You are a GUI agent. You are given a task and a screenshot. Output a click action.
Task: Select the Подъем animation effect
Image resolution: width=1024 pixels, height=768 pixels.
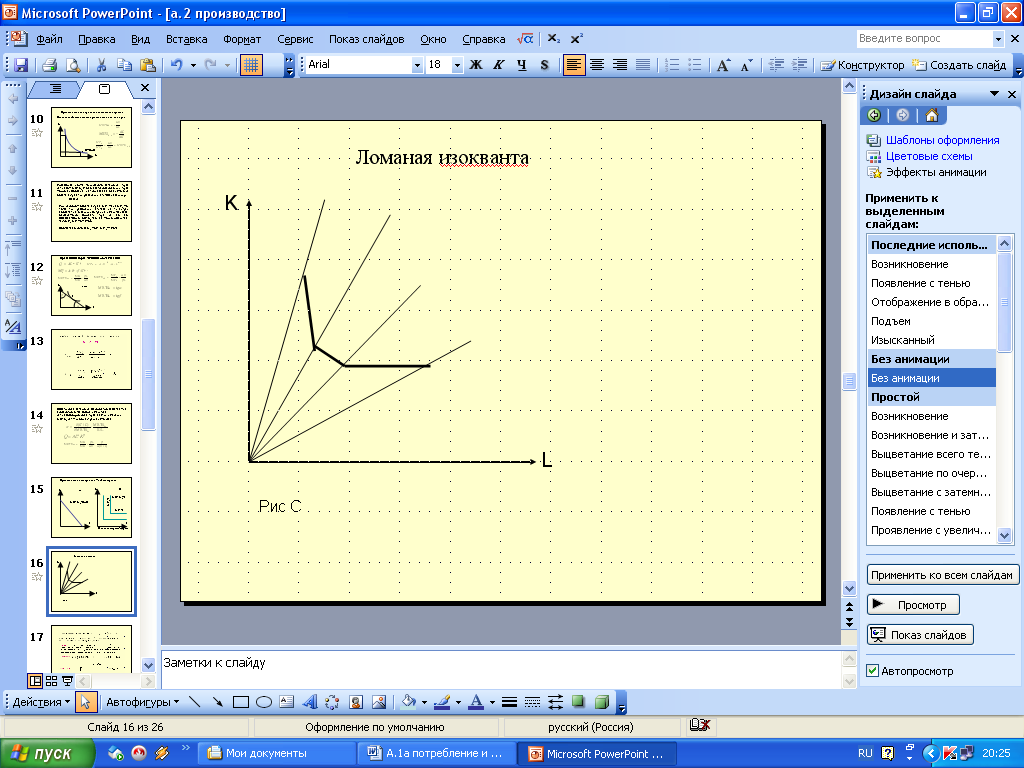pos(931,321)
